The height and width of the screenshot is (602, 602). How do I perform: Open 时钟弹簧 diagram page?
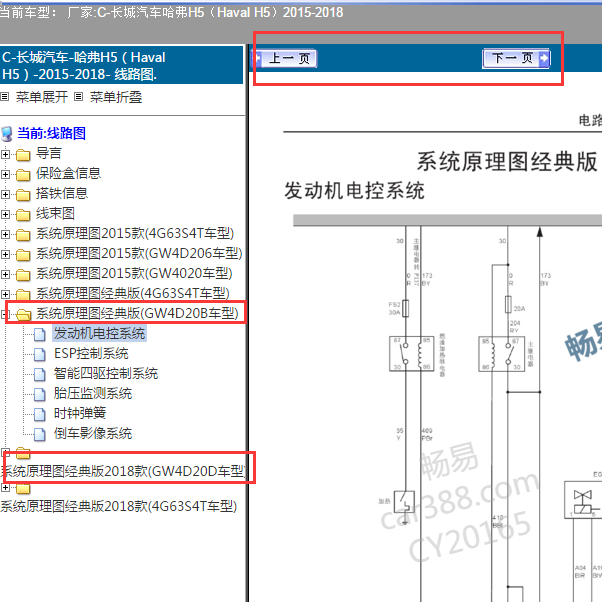(x=79, y=413)
